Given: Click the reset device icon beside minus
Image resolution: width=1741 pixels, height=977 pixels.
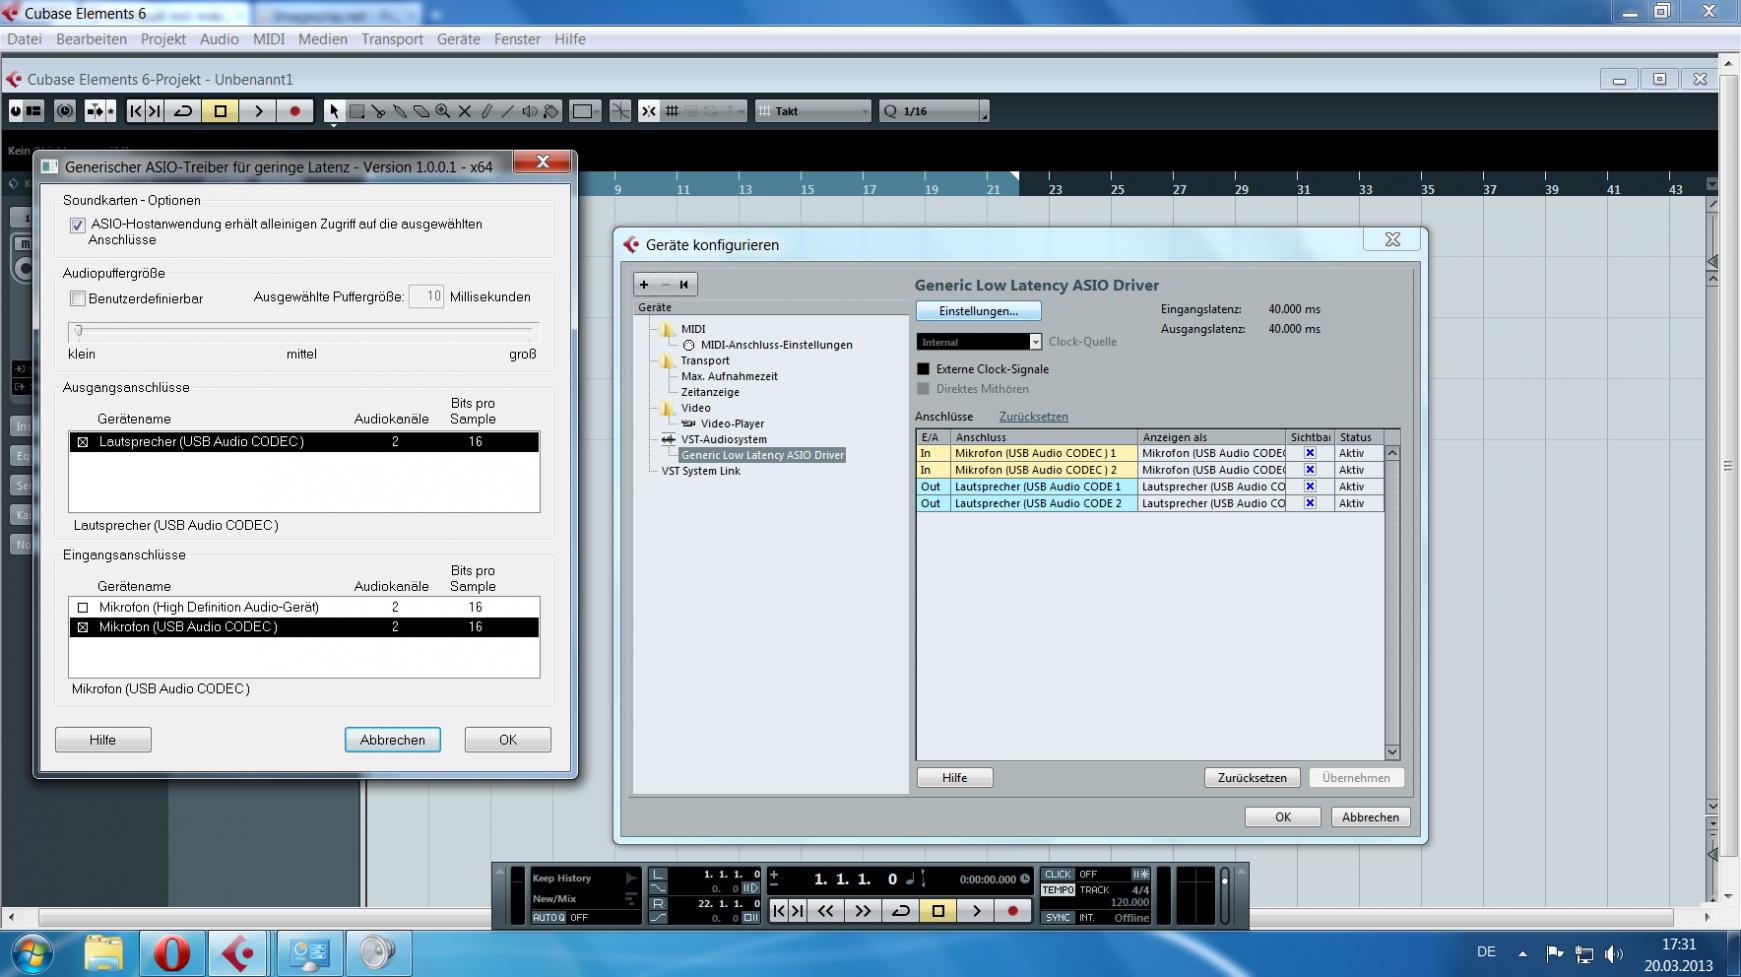Looking at the screenshot, I should tap(684, 285).
